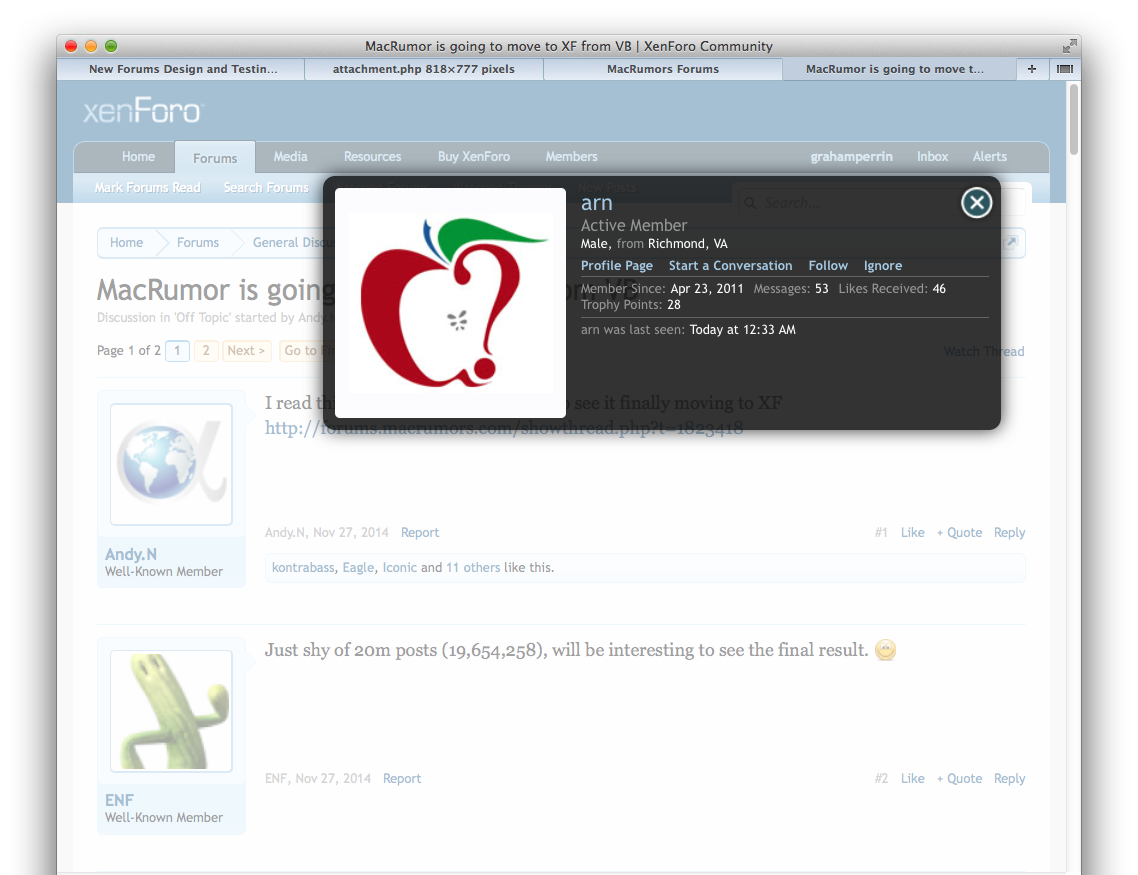Go to page 2 of thread
The image size is (1138, 875).
(x=206, y=350)
